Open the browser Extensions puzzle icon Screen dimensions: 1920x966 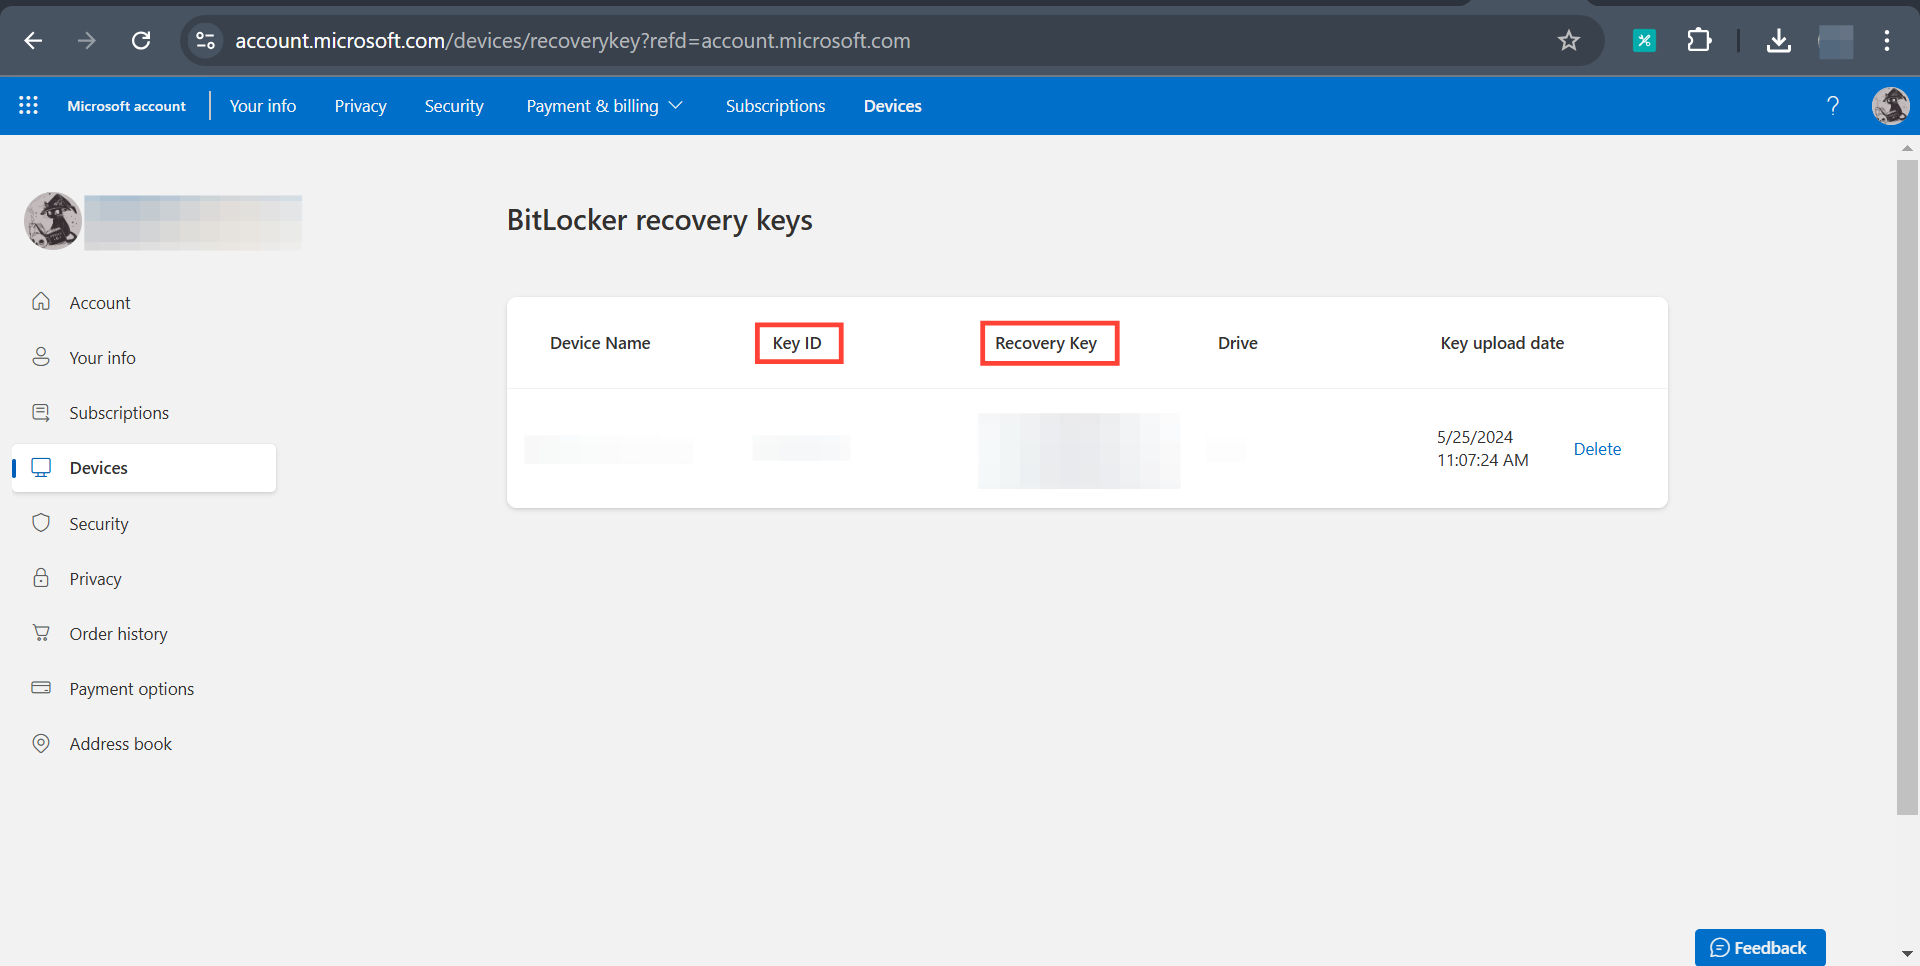1700,40
